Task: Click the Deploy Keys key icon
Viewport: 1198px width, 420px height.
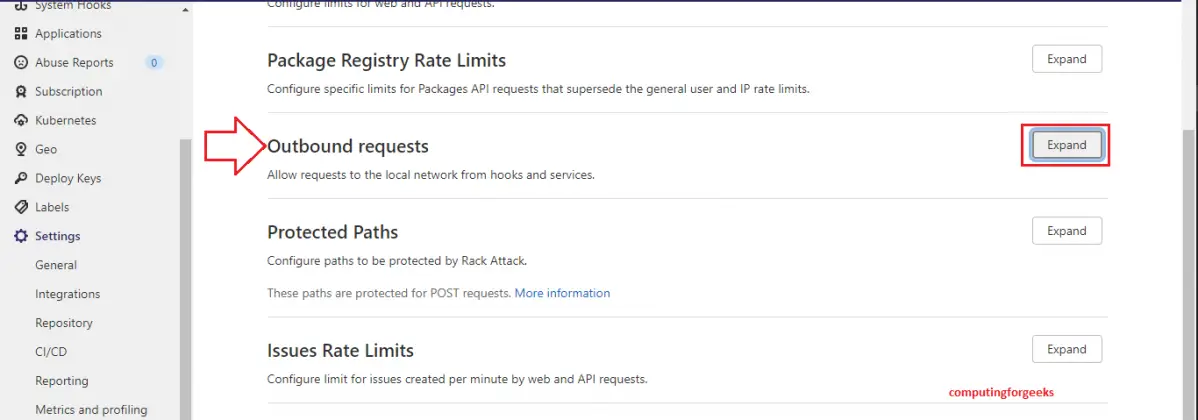Action: point(21,178)
